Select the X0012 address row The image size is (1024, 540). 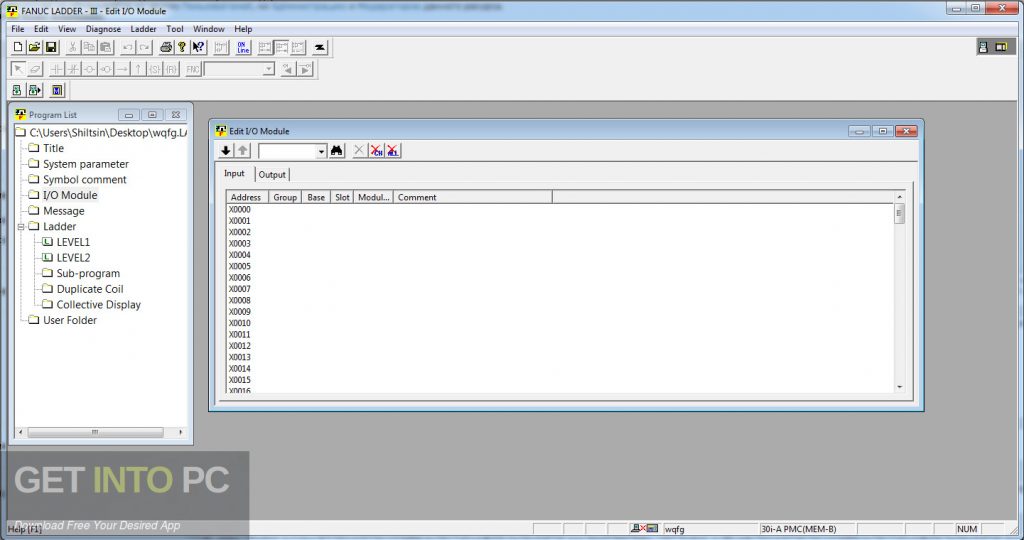(x=240, y=346)
